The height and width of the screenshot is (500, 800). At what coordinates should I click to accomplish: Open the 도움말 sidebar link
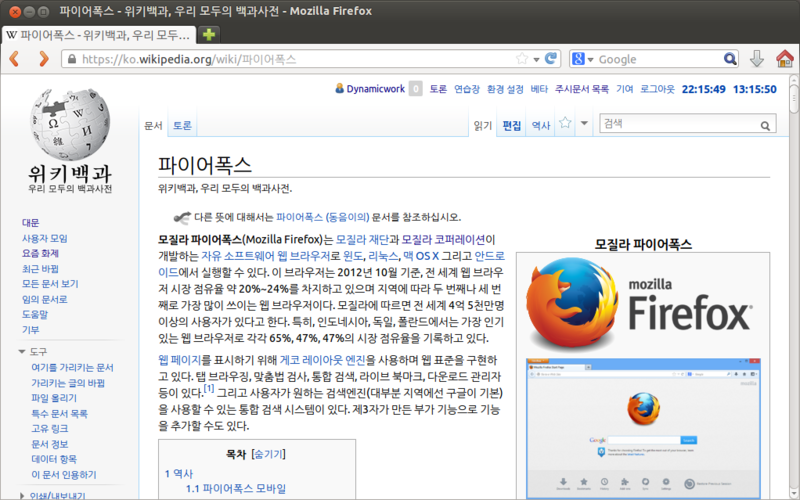tap(35, 314)
